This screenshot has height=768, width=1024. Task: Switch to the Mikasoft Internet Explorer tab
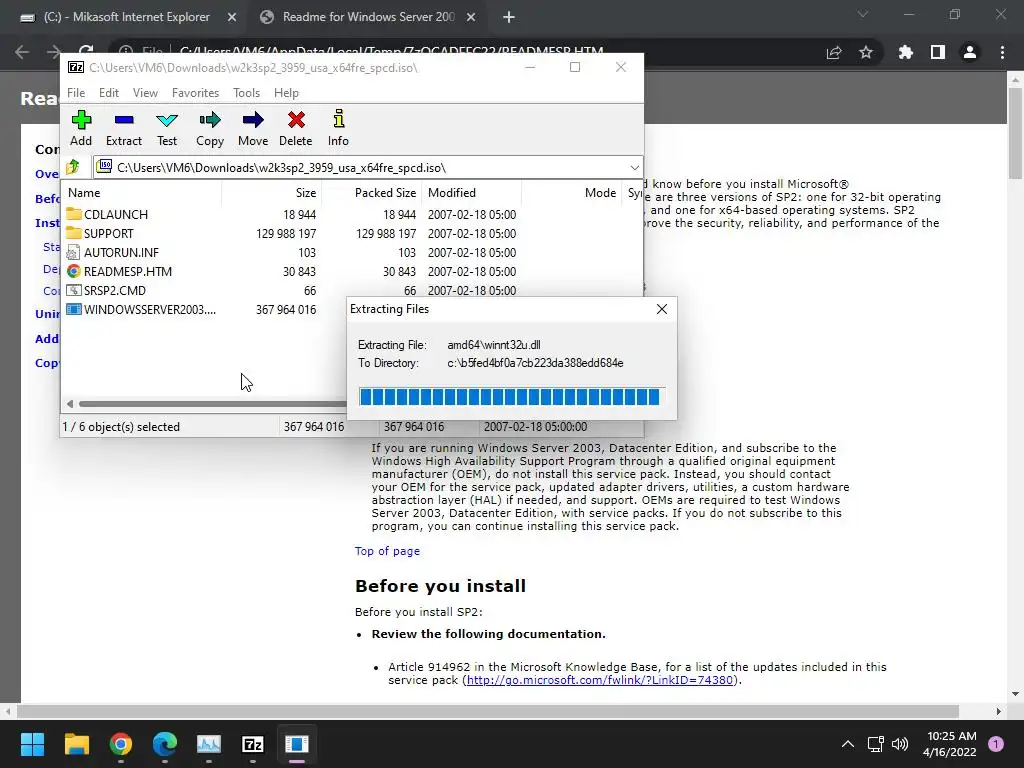[126, 17]
